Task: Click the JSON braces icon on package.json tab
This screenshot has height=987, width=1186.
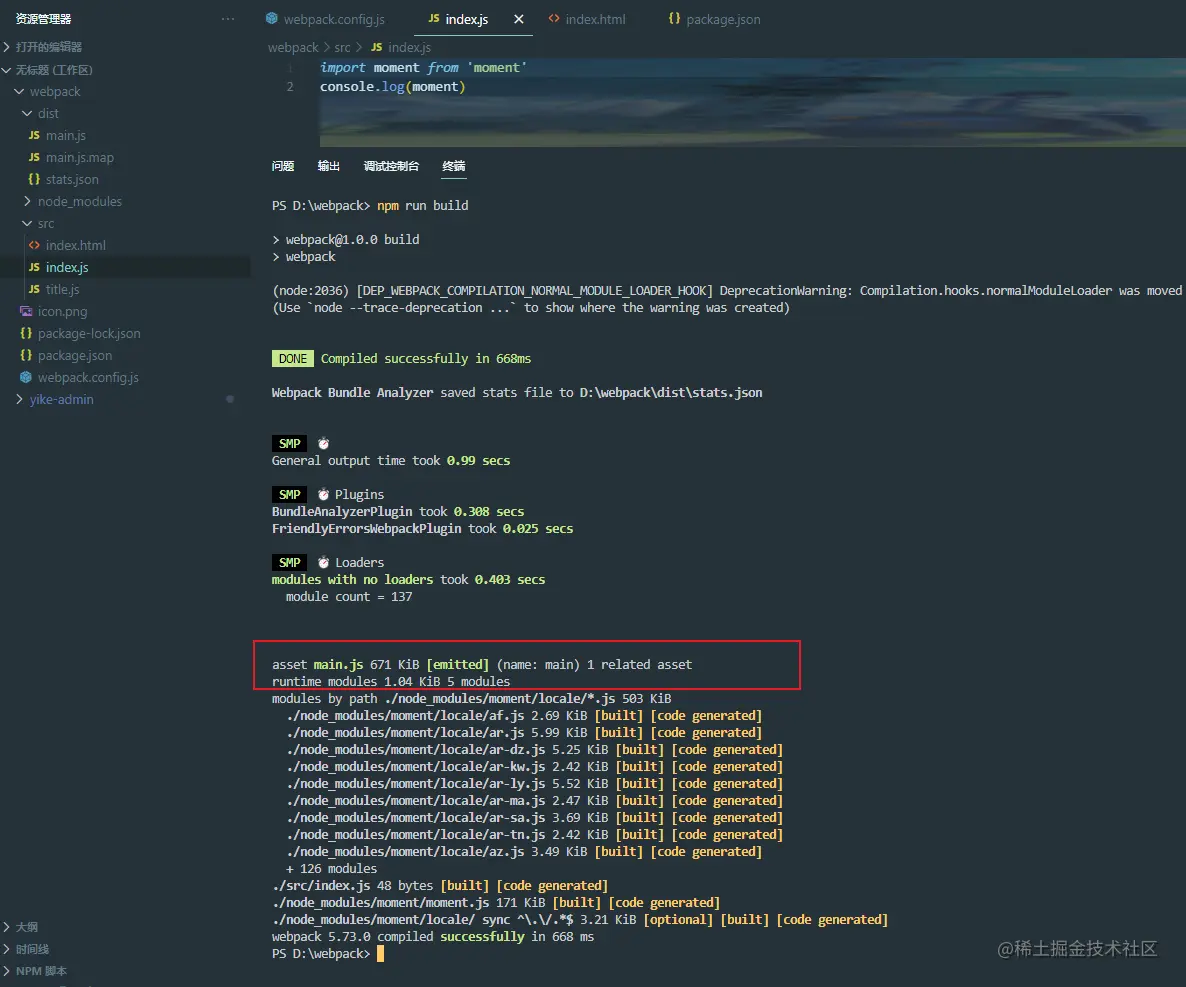Action: [x=674, y=18]
